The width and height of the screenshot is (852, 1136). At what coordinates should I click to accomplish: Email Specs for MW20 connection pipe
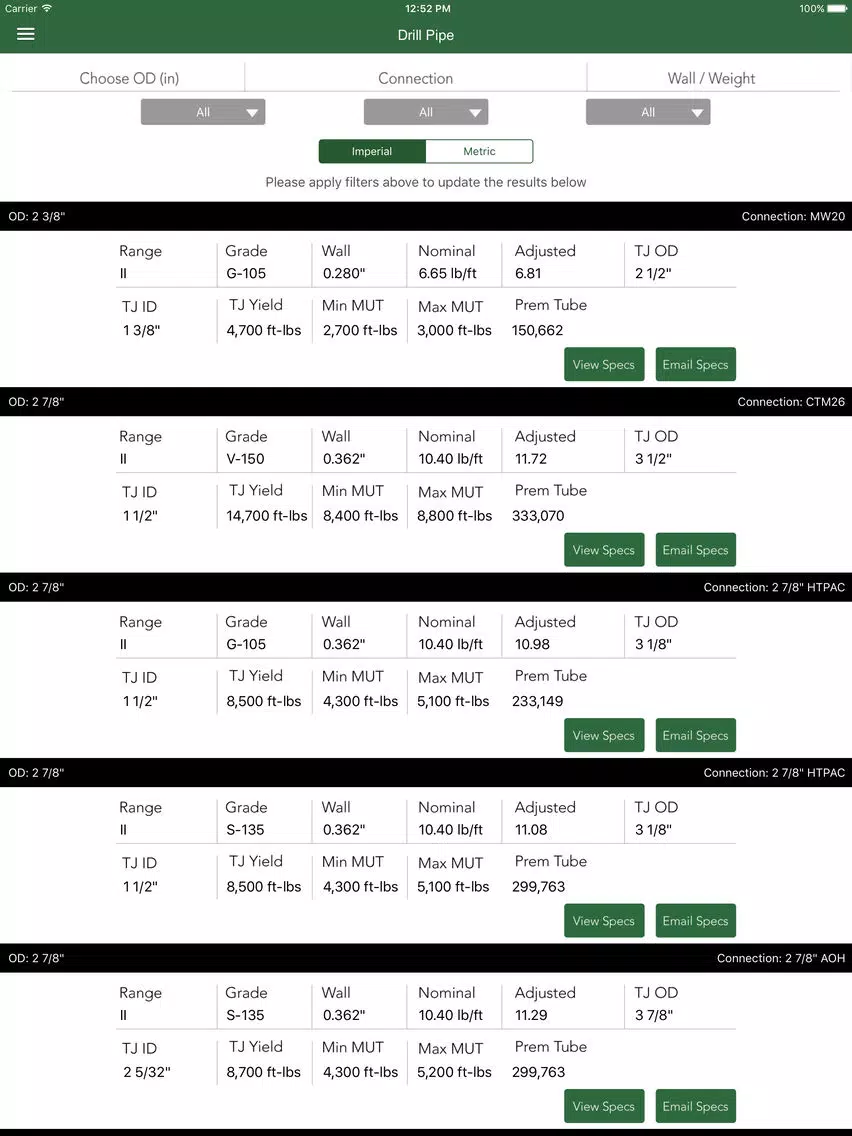coord(696,364)
